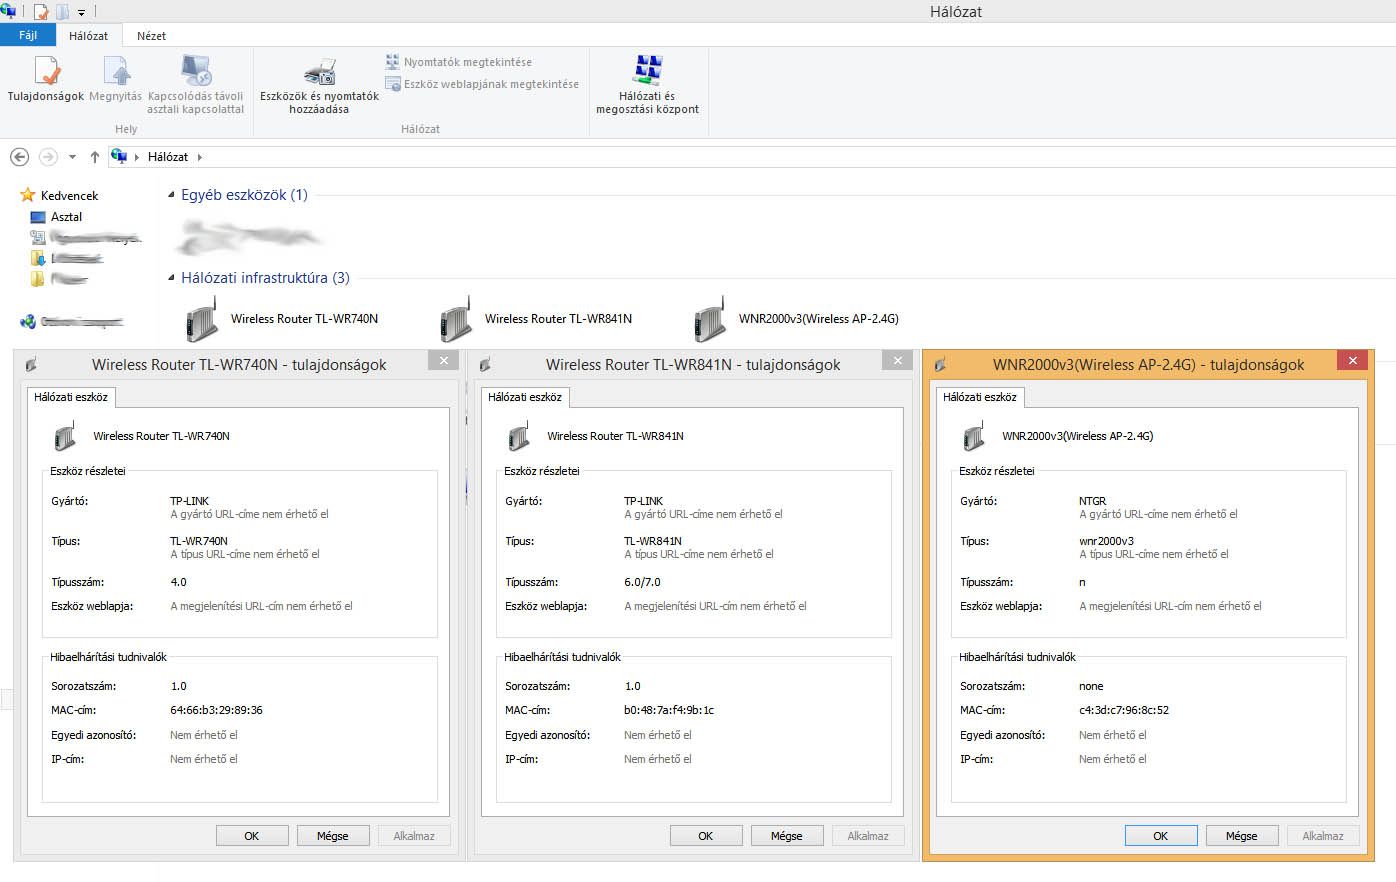The height and width of the screenshot is (882, 1396).
Task: Click MAC address b0:48:7a:f4:9b:1c
Action: [x=669, y=710]
